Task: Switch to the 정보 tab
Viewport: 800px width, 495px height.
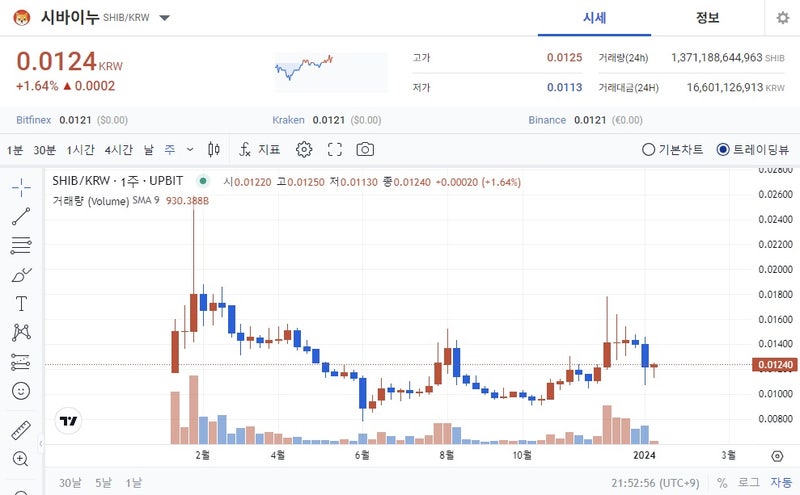Action: [707, 18]
